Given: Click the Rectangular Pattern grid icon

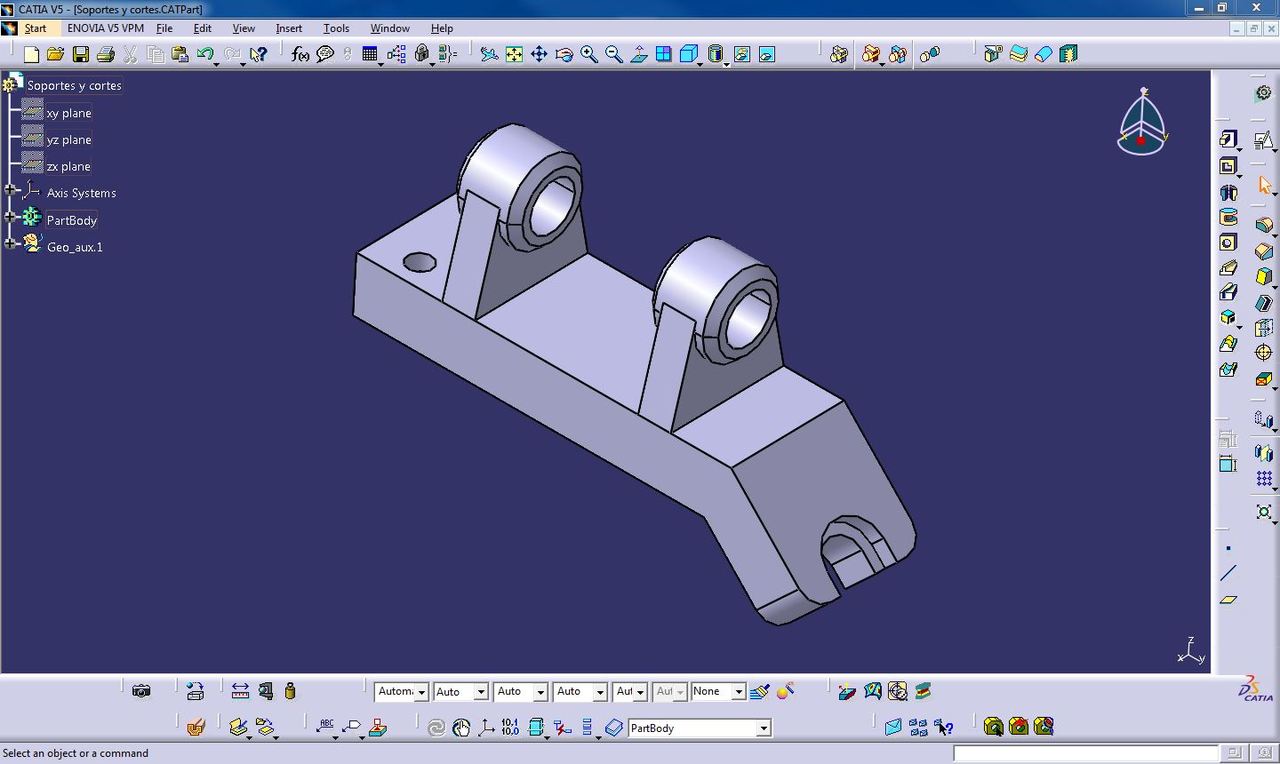Looking at the screenshot, I should 1264,479.
